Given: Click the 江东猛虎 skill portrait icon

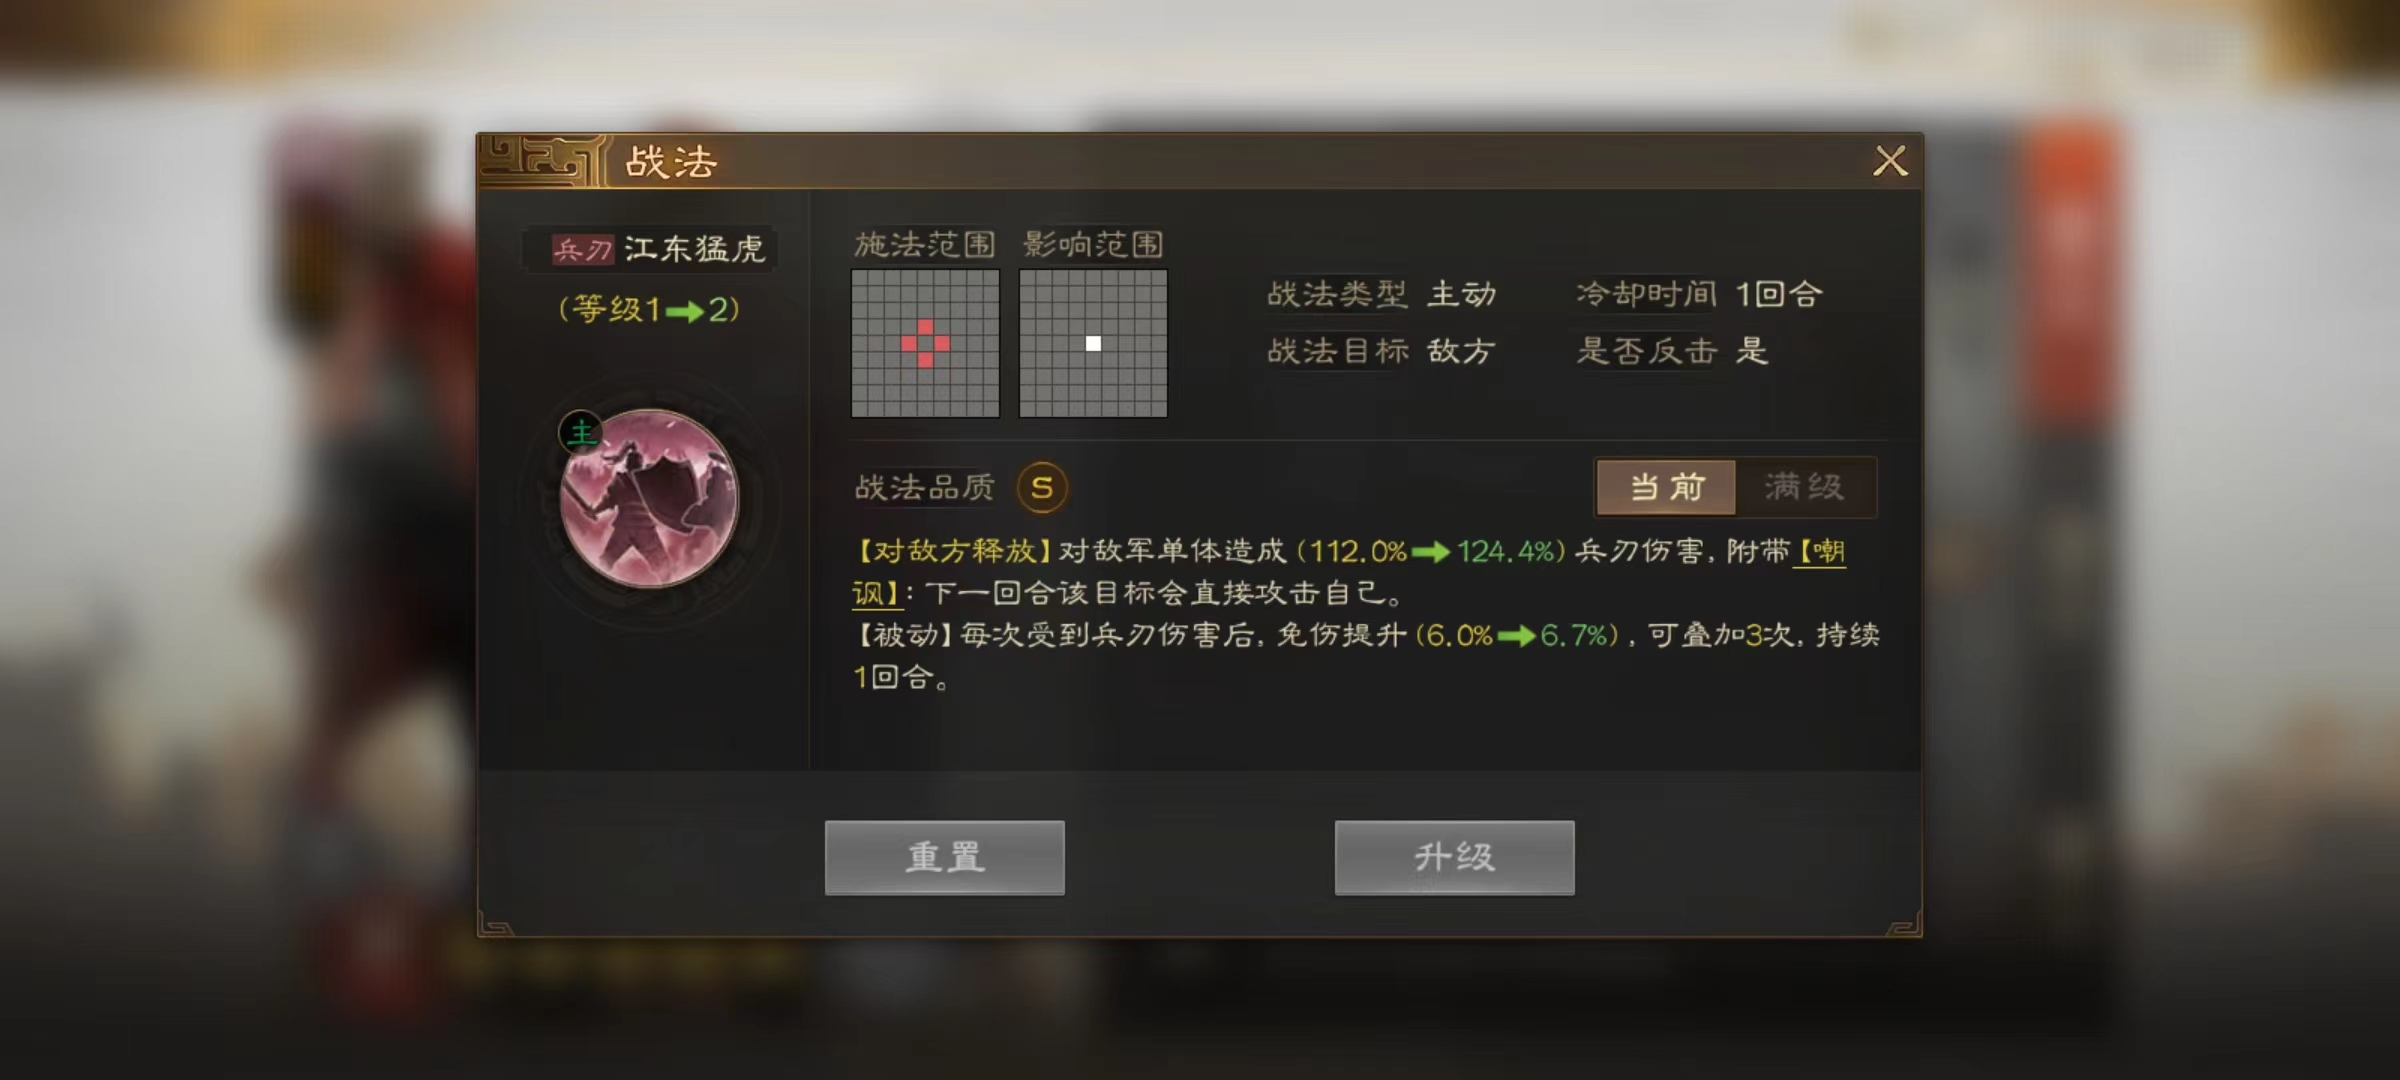Looking at the screenshot, I should point(649,498).
